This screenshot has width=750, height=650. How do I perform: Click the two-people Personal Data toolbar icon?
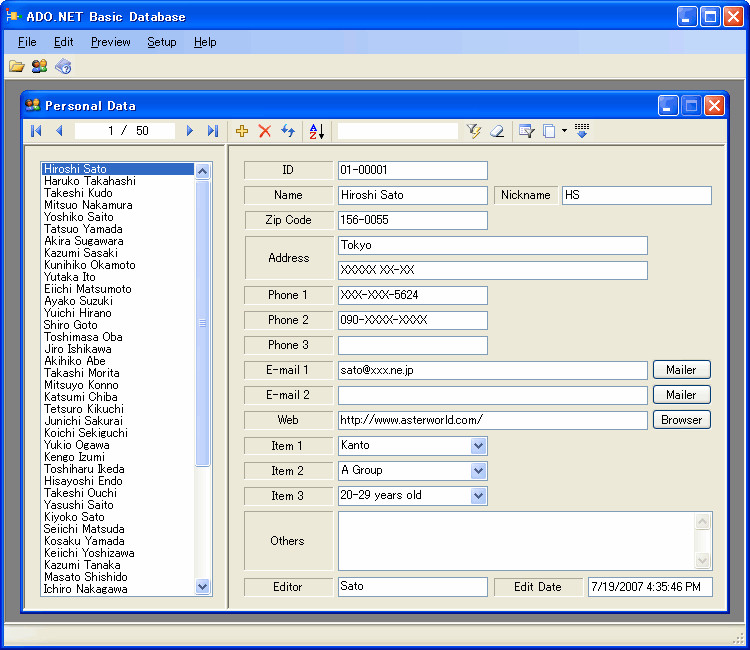pyautogui.click(x=40, y=66)
